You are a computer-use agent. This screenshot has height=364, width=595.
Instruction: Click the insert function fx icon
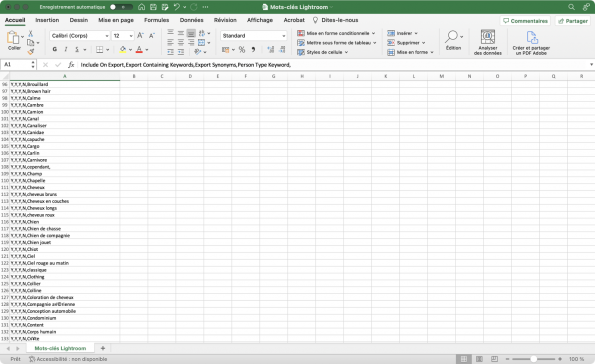pyautogui.click(x=71, y=65)
